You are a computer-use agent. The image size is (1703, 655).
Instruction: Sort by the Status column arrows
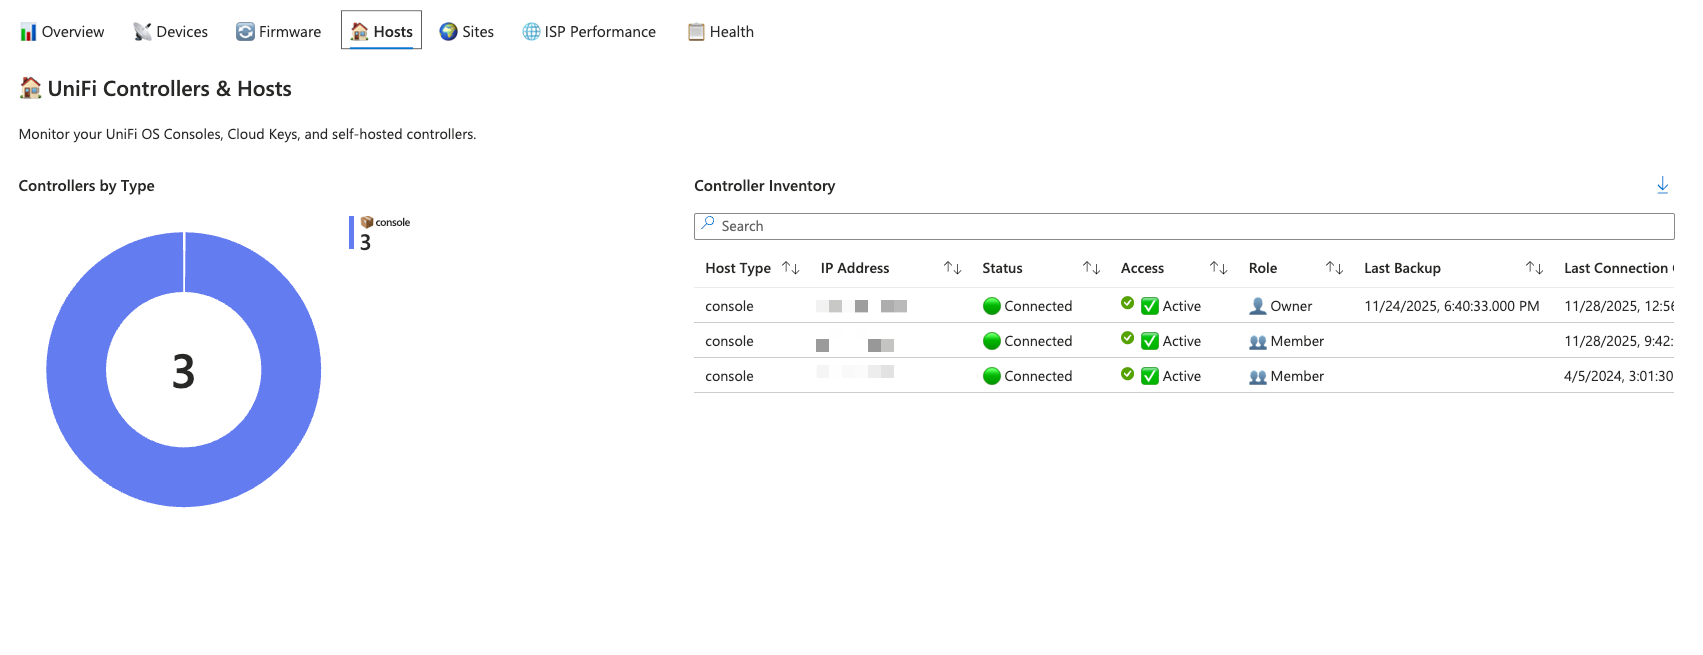1091,268
